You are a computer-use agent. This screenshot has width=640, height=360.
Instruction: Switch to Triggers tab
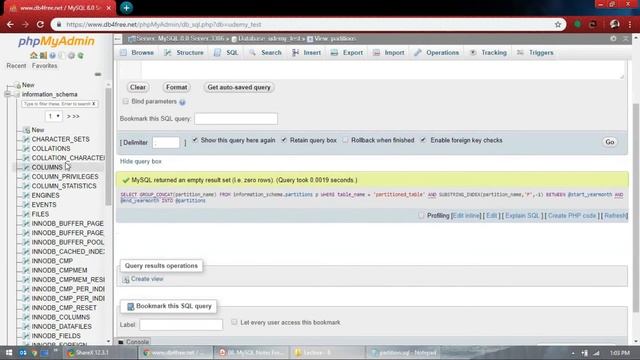tap(536, 53)
